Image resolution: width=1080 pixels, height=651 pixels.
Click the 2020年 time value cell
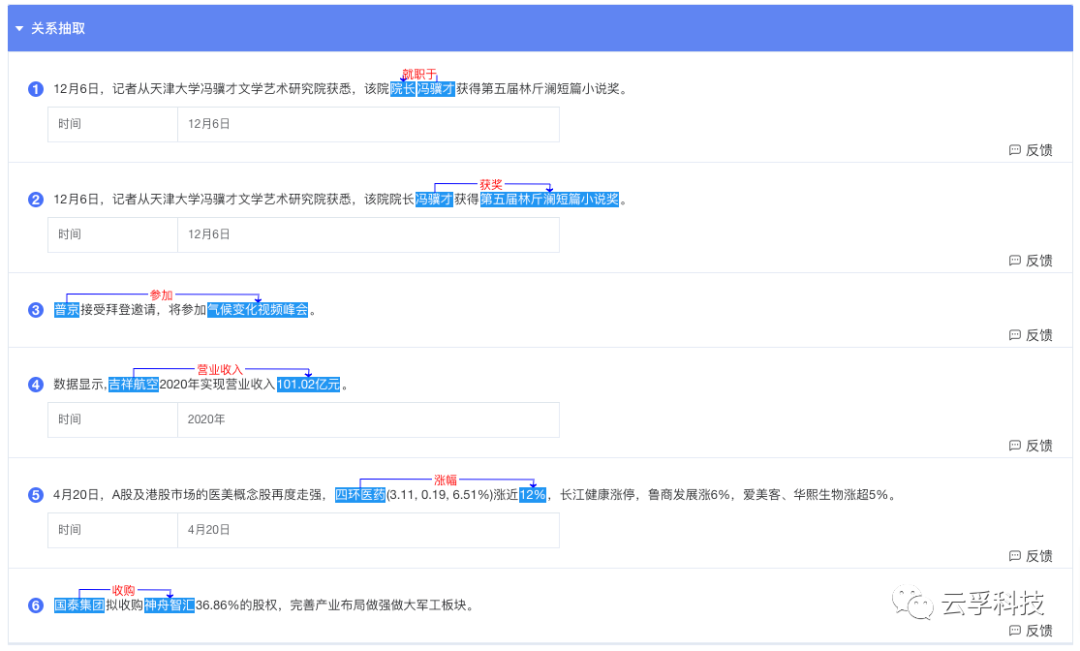[x=368, y=420]
